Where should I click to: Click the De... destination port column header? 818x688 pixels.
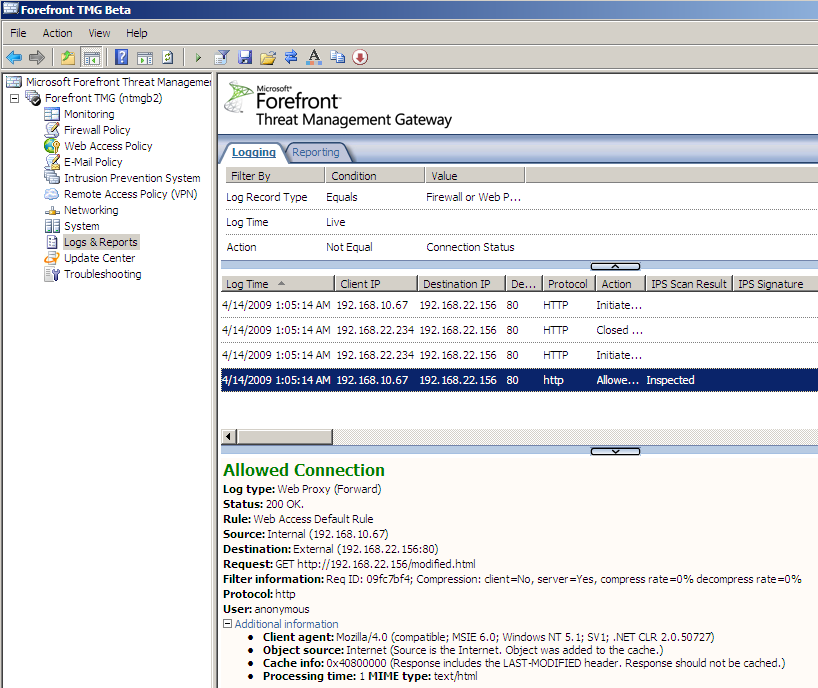[524, 284]
